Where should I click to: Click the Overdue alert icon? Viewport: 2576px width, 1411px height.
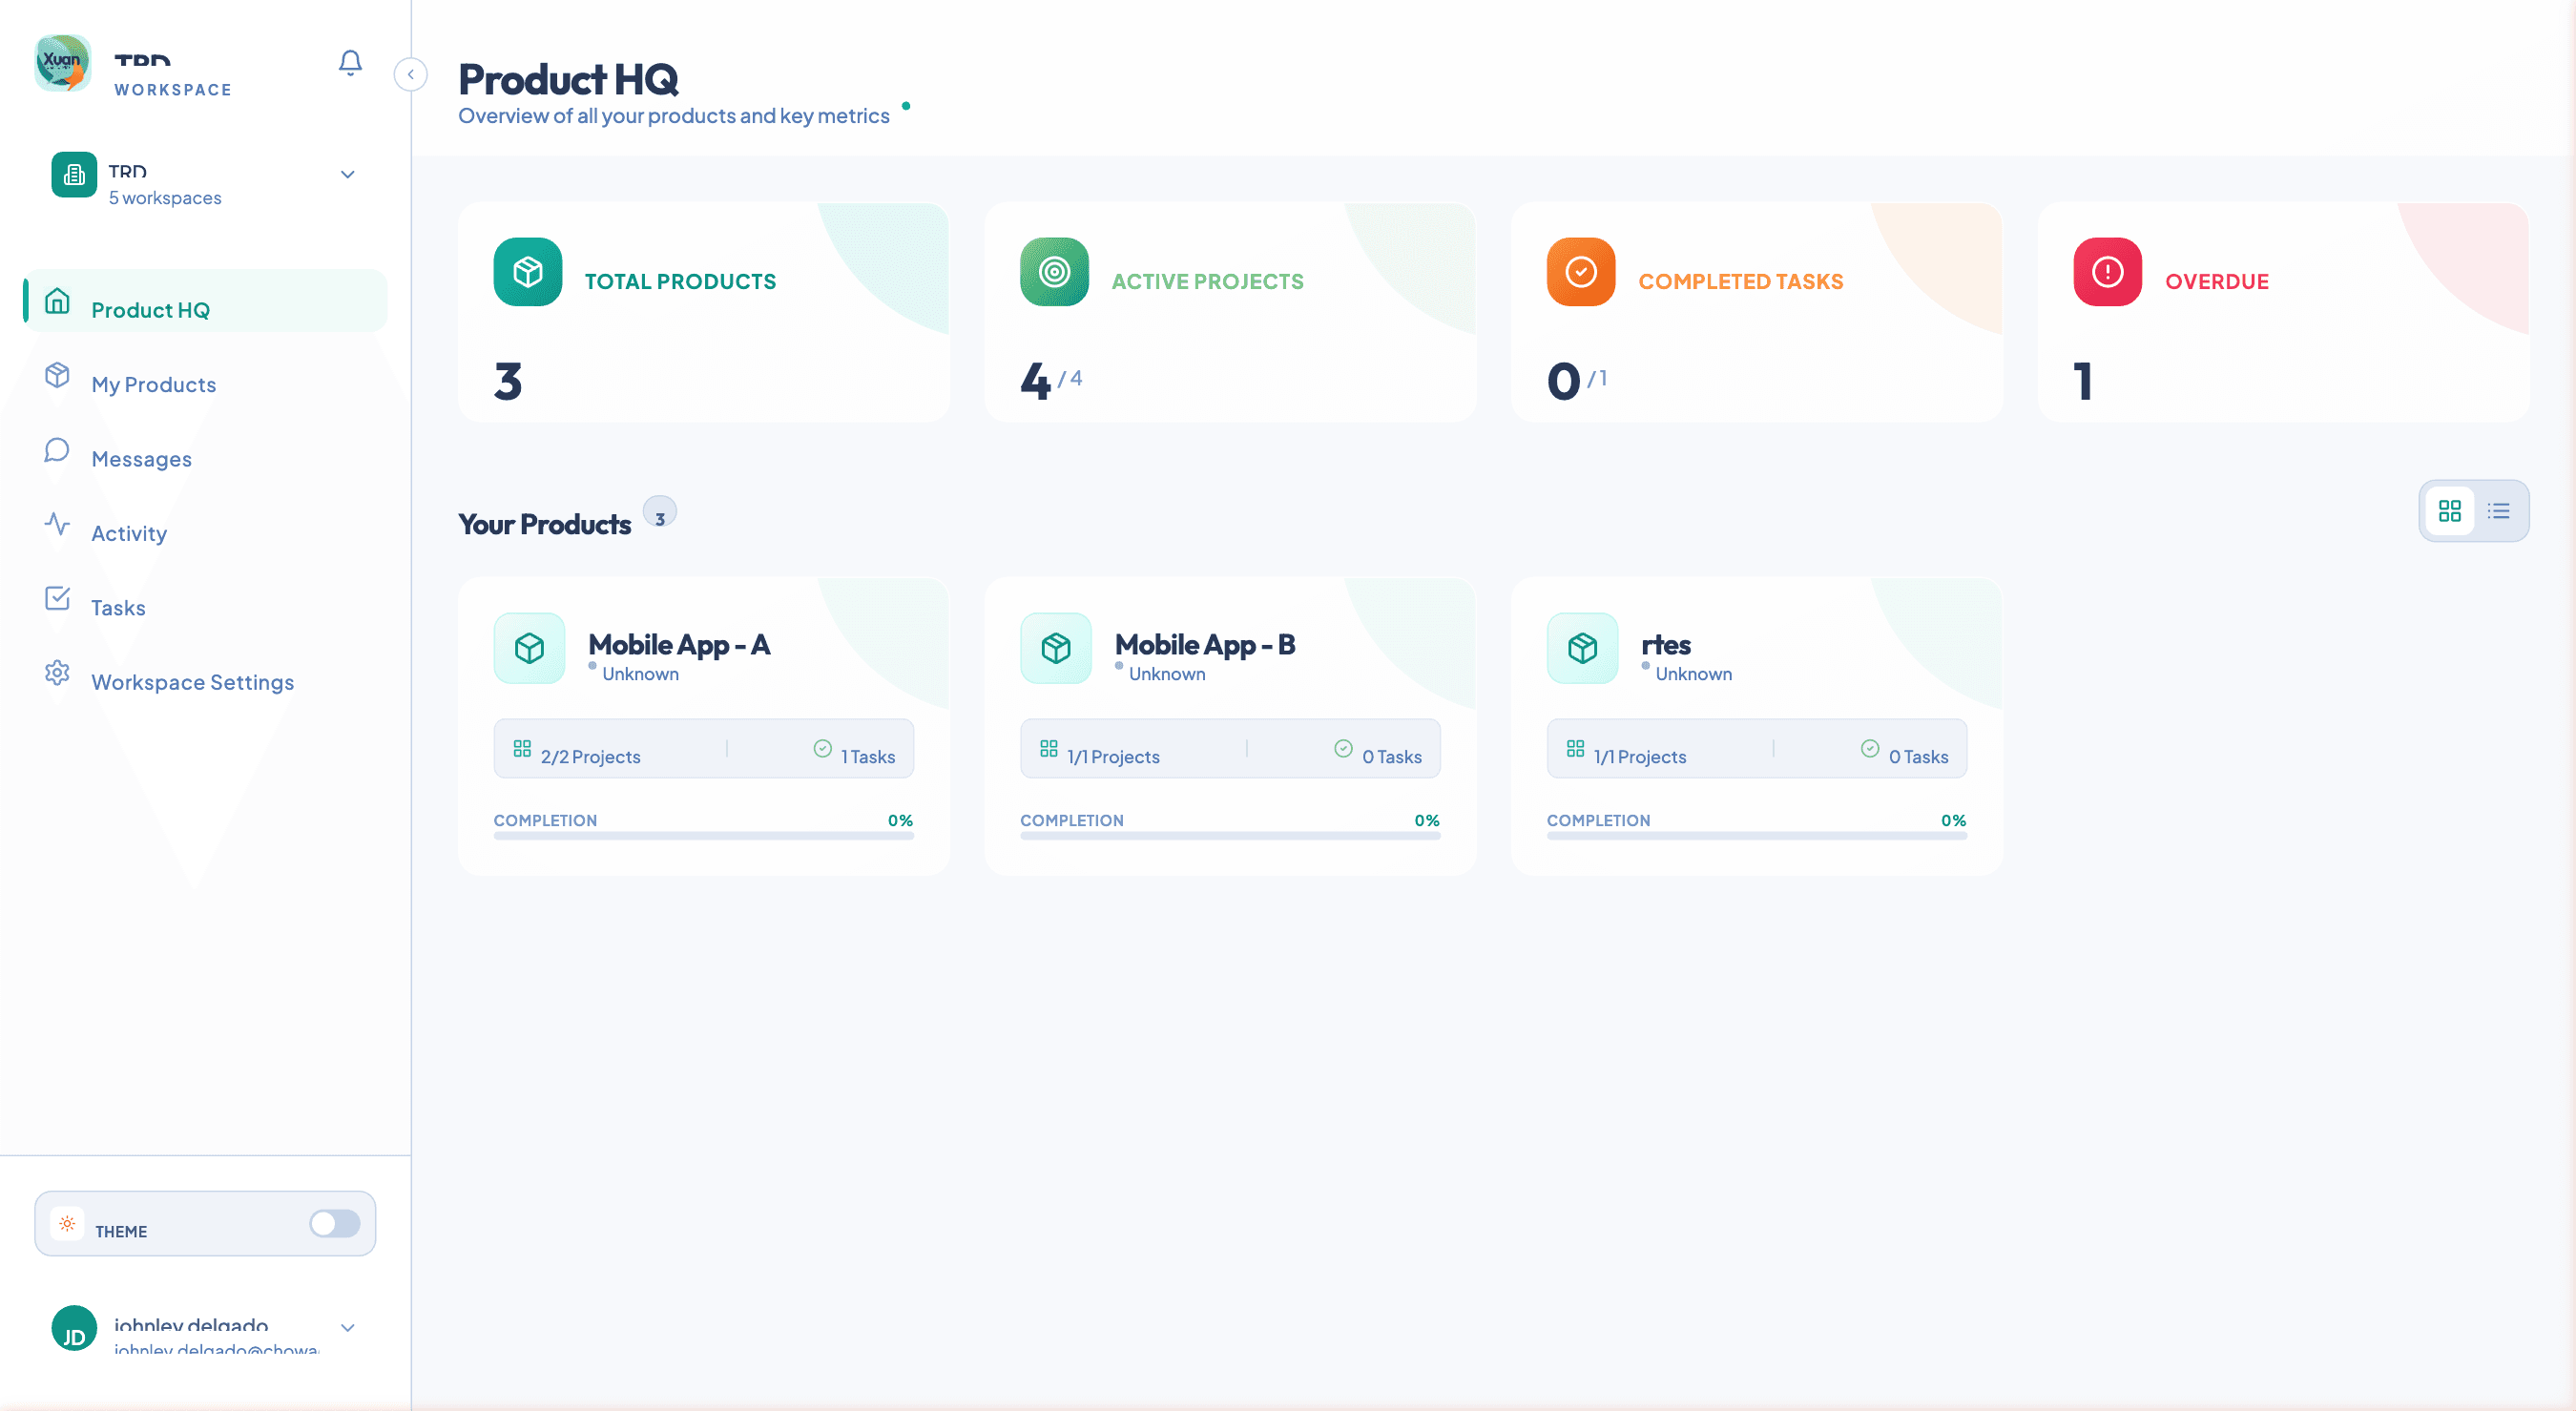2108,271
